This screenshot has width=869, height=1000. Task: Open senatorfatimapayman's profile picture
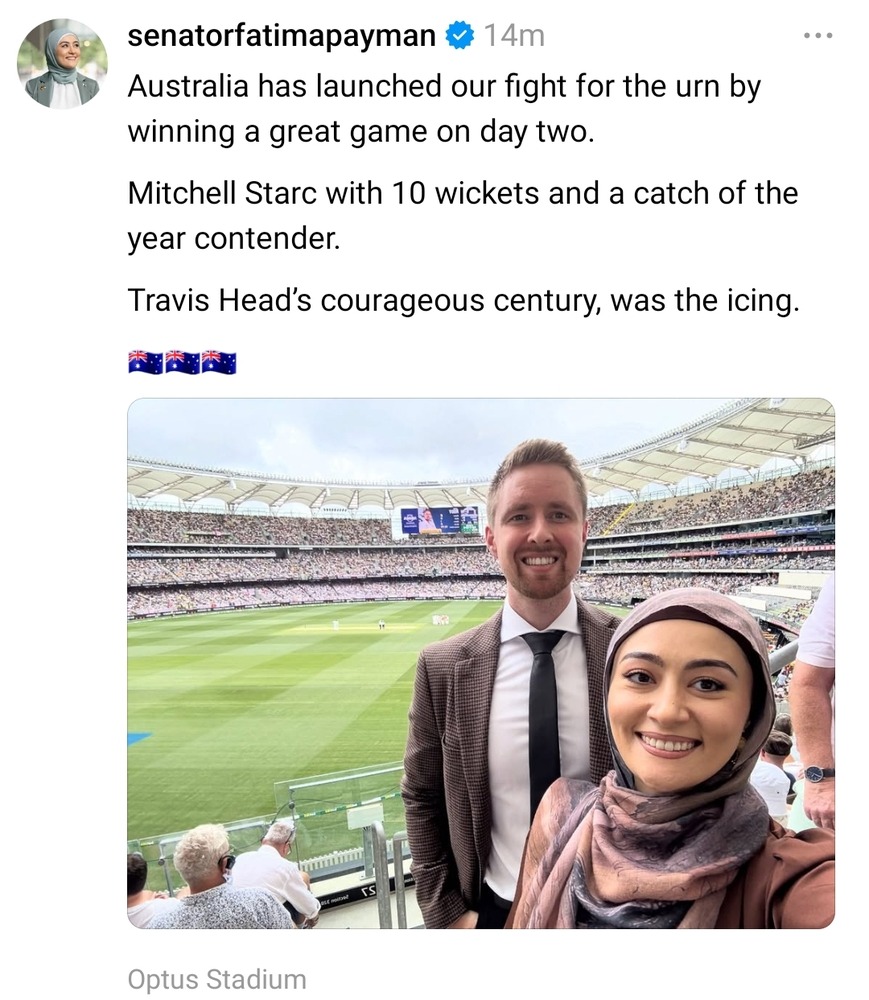coord(62,63)
